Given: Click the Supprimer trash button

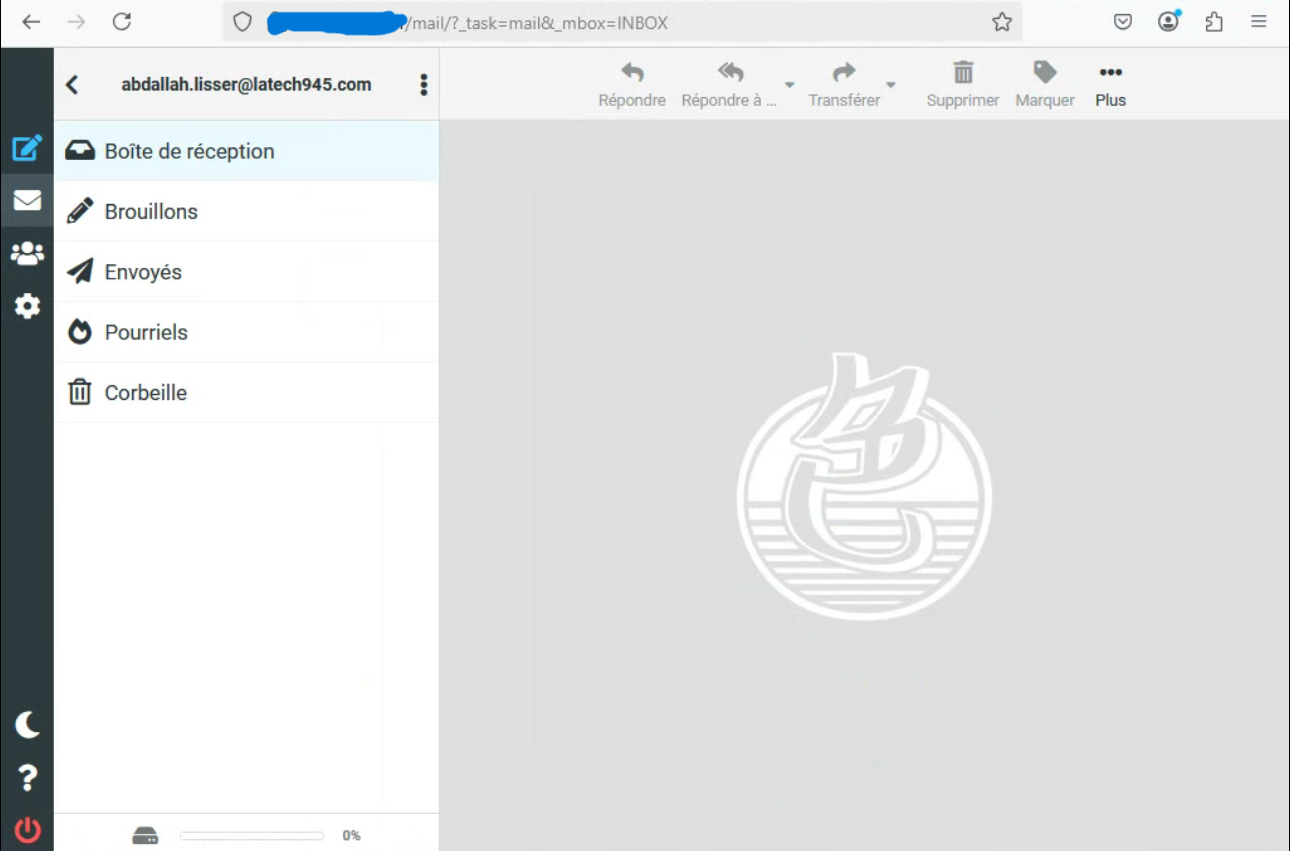Looking at the screenshot, I should point(963,85).
